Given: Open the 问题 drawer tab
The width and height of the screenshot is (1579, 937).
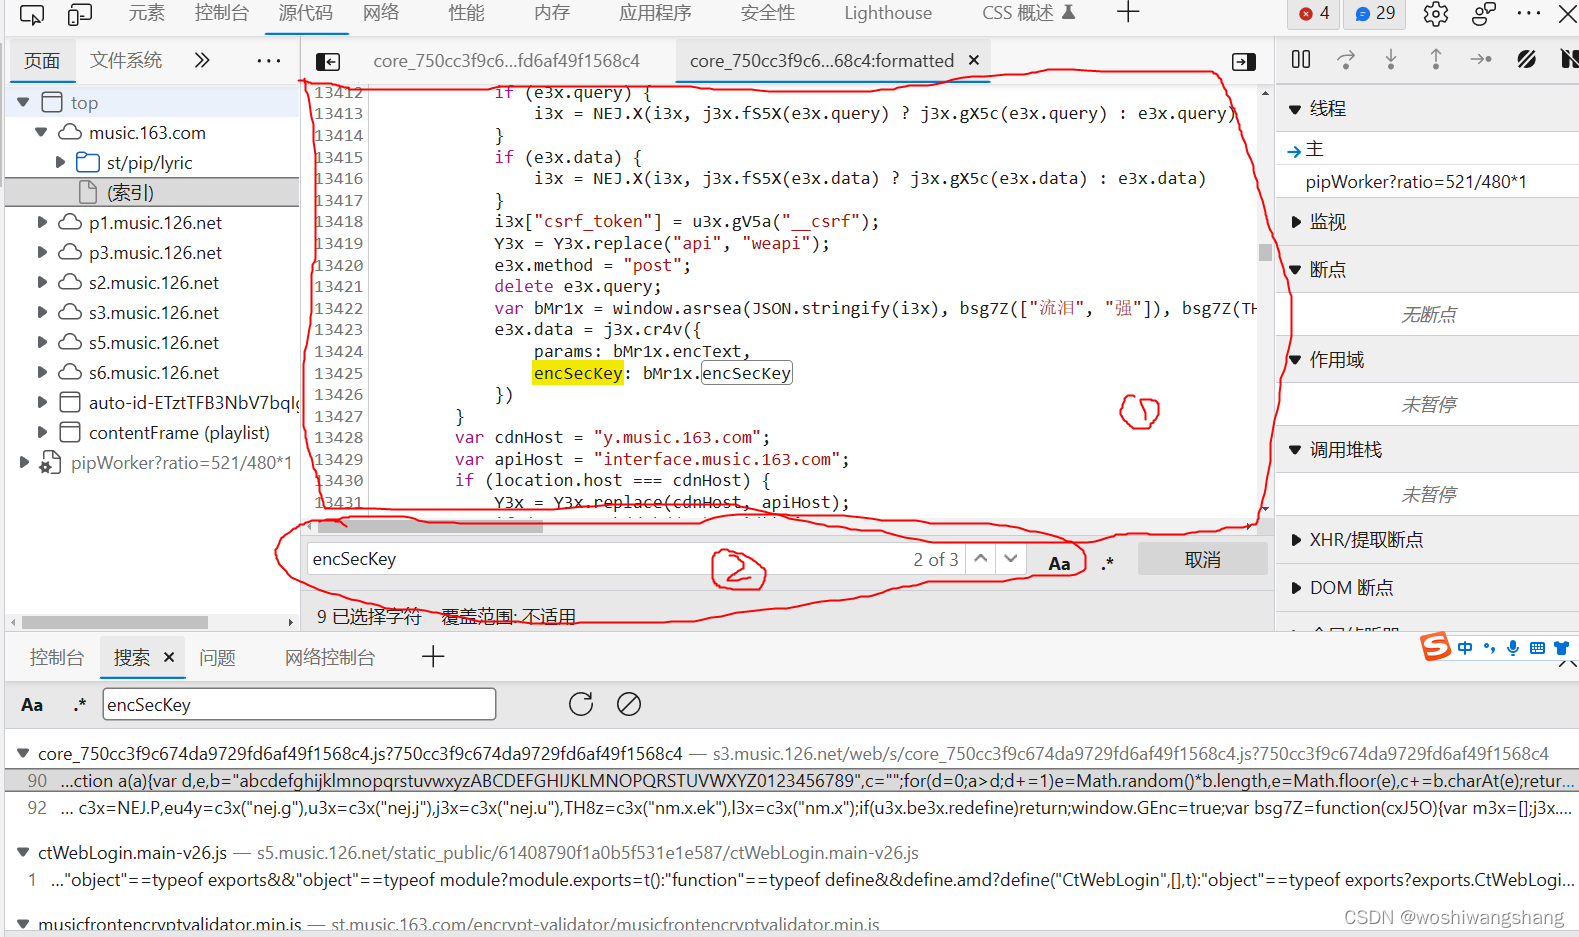Looking at the screenshot, I should click(x=217, y=657).
